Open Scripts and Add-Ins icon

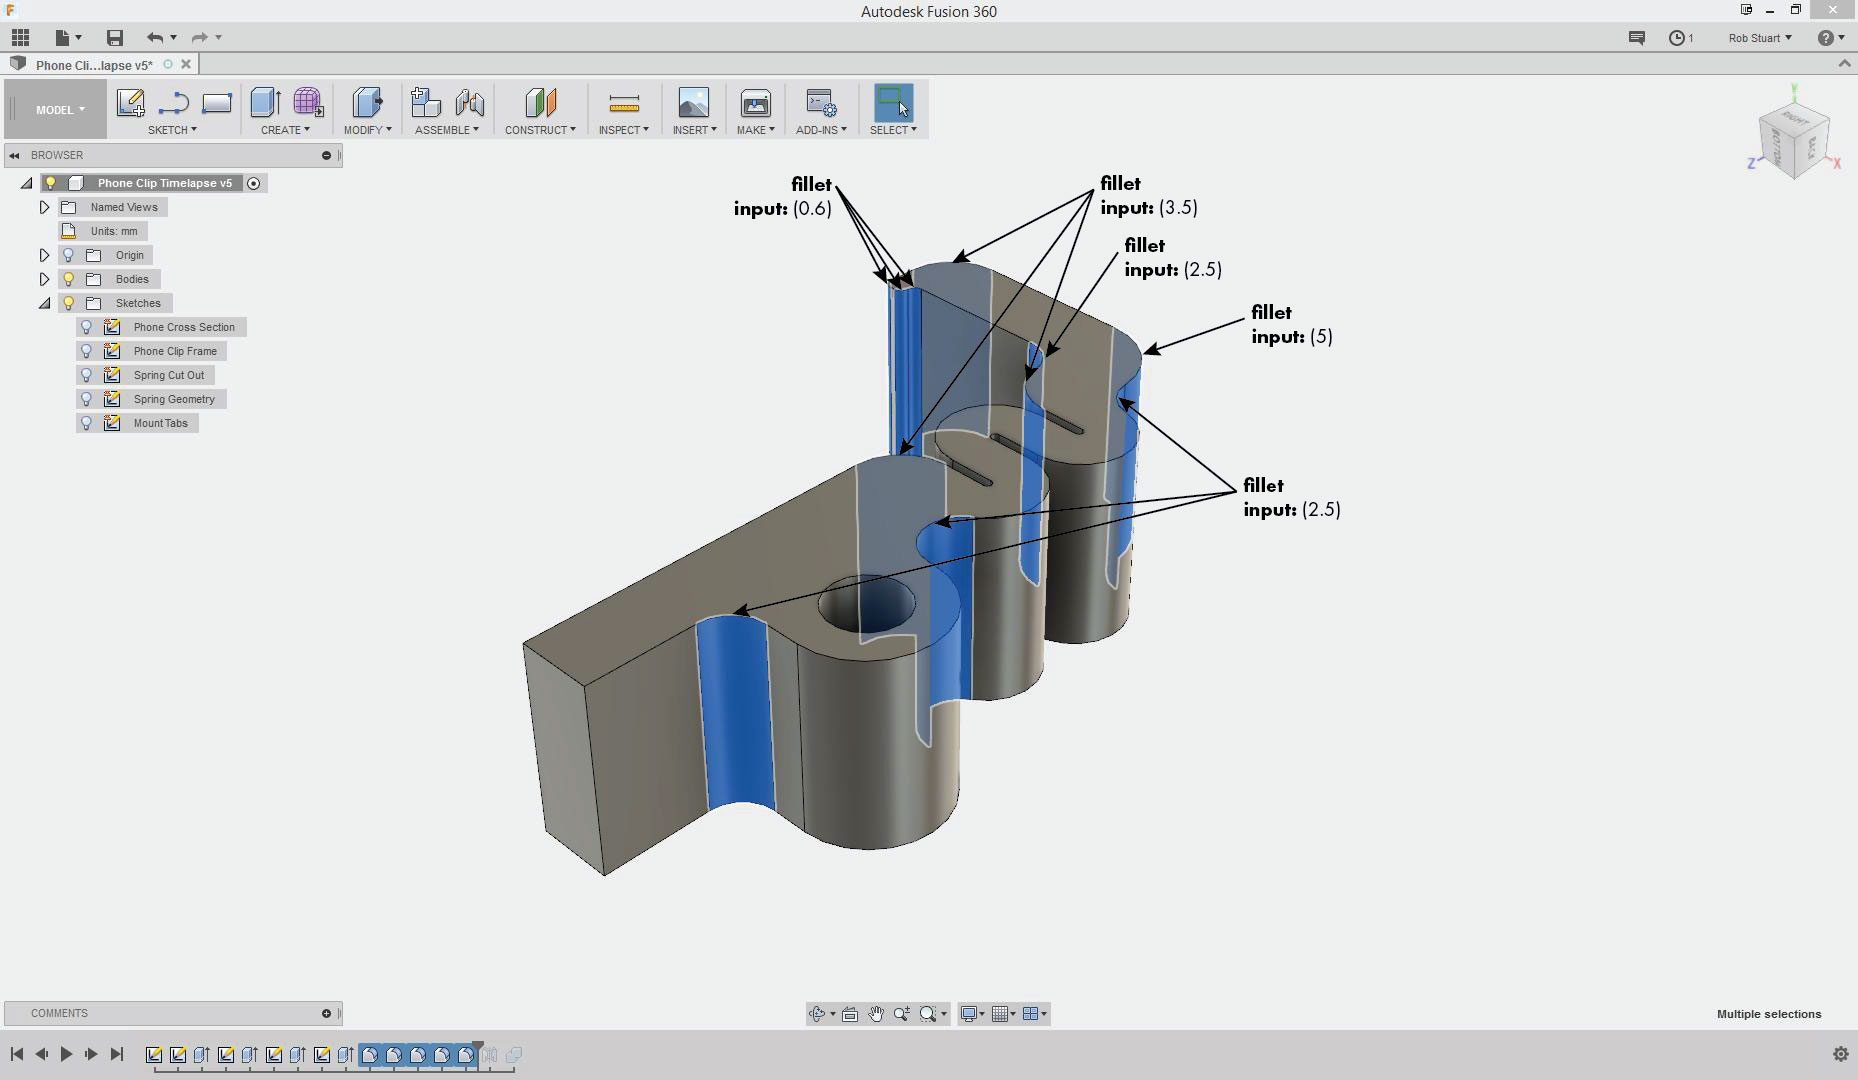pos(821,103)
